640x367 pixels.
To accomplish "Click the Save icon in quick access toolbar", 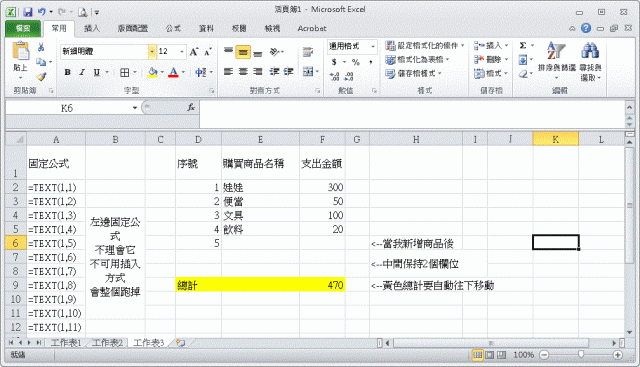I will tap(27, 12).
